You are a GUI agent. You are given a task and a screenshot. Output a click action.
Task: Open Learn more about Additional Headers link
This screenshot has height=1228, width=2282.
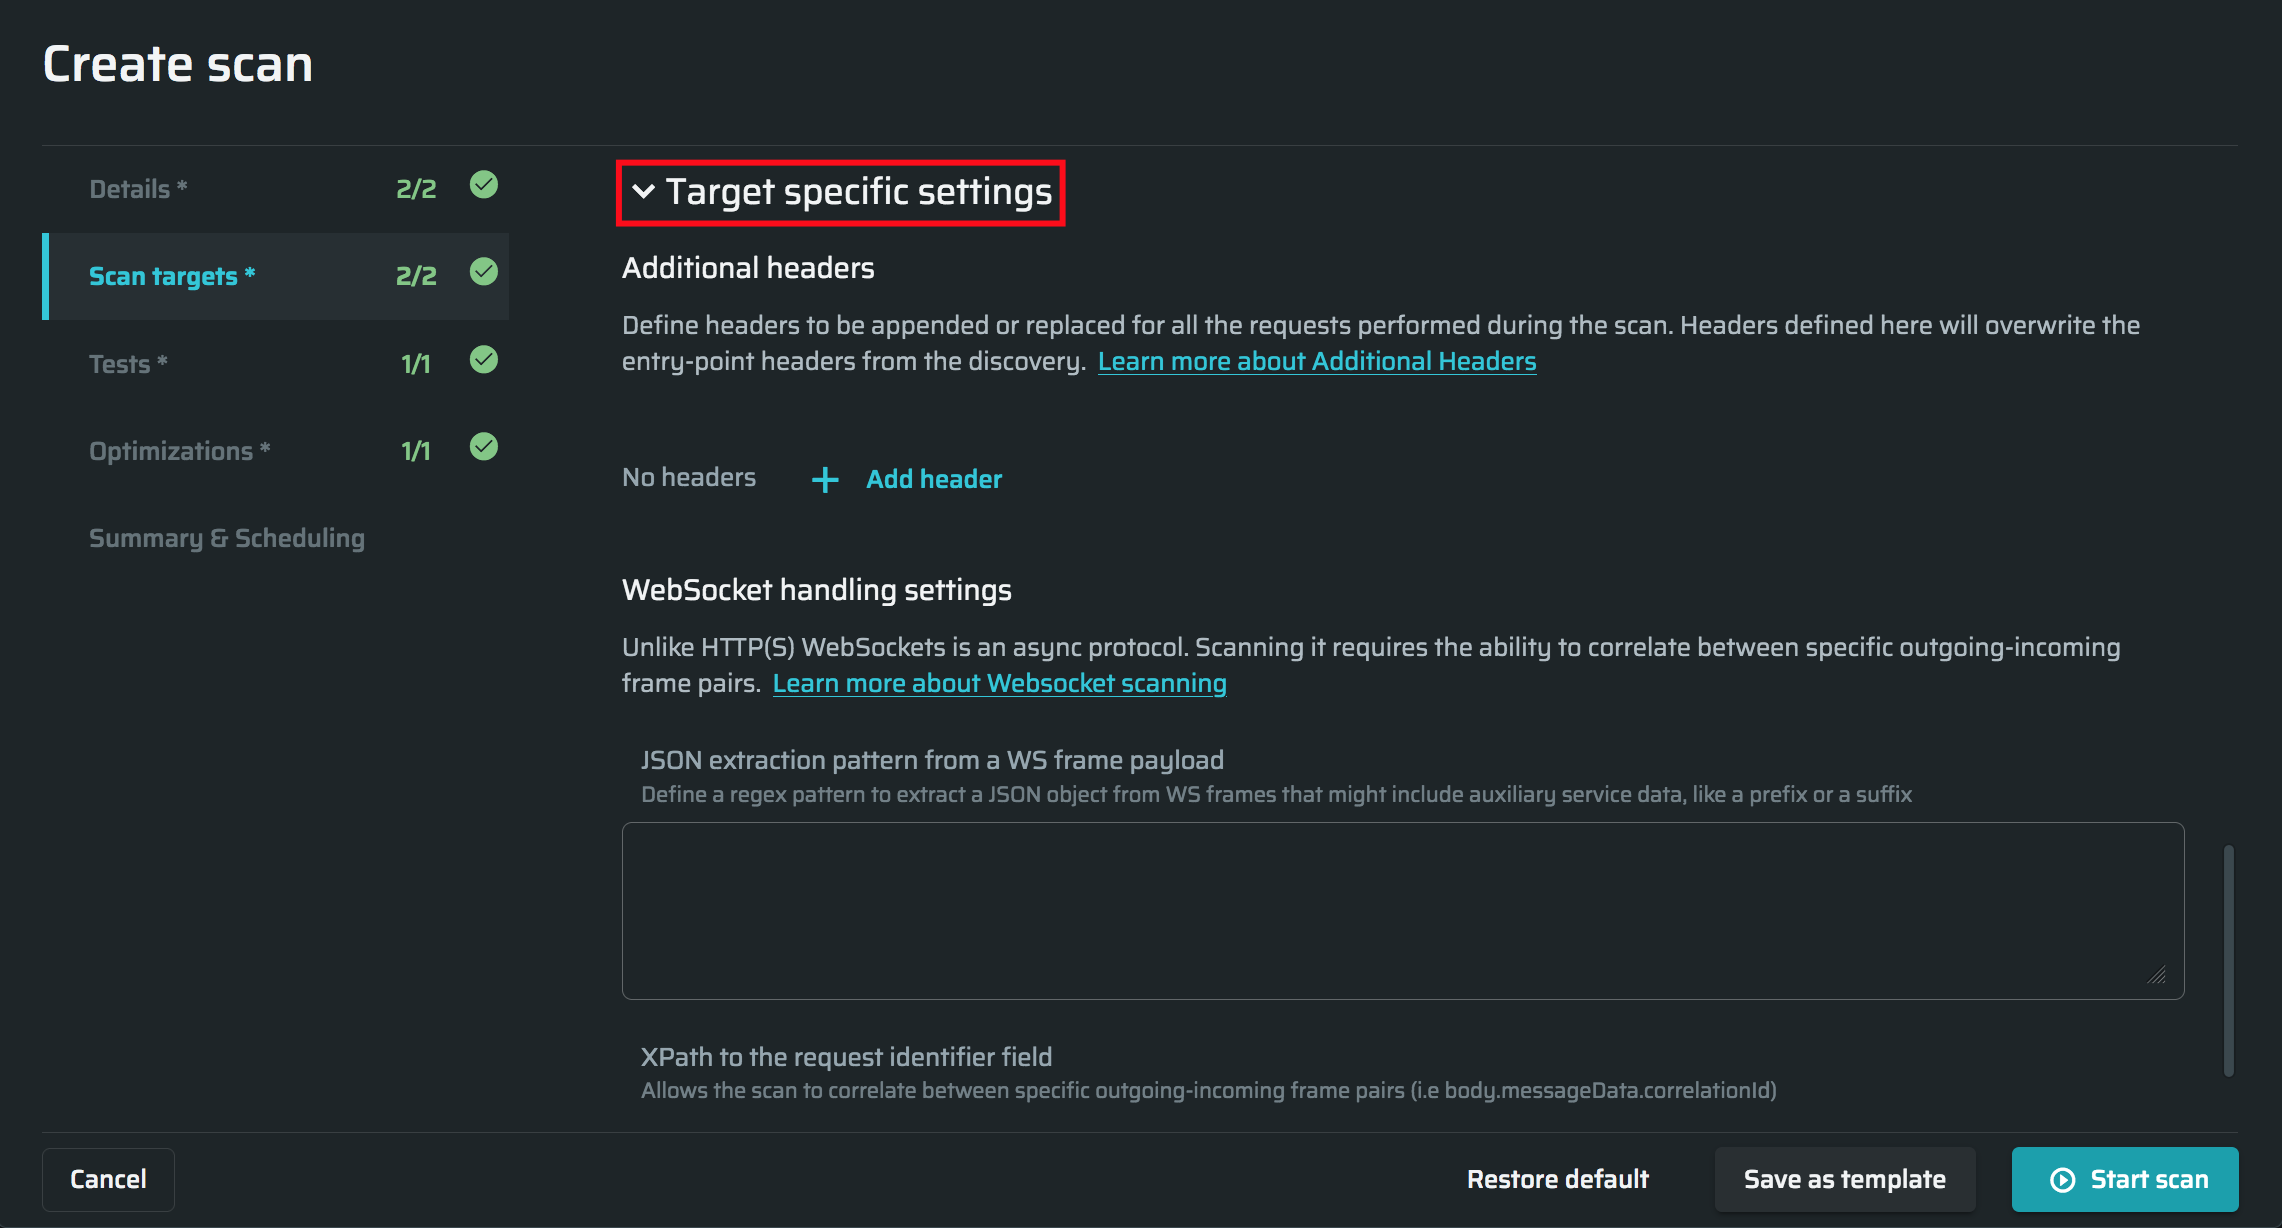point(1316,361)
